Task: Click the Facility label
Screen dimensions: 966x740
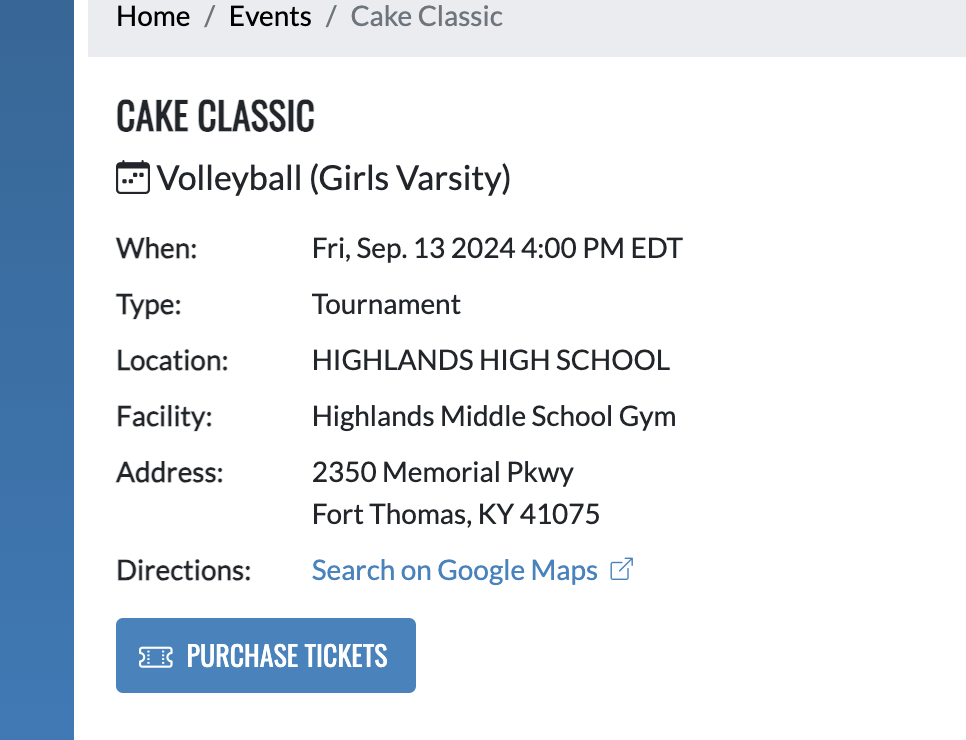Action: [x=164, y=416]
